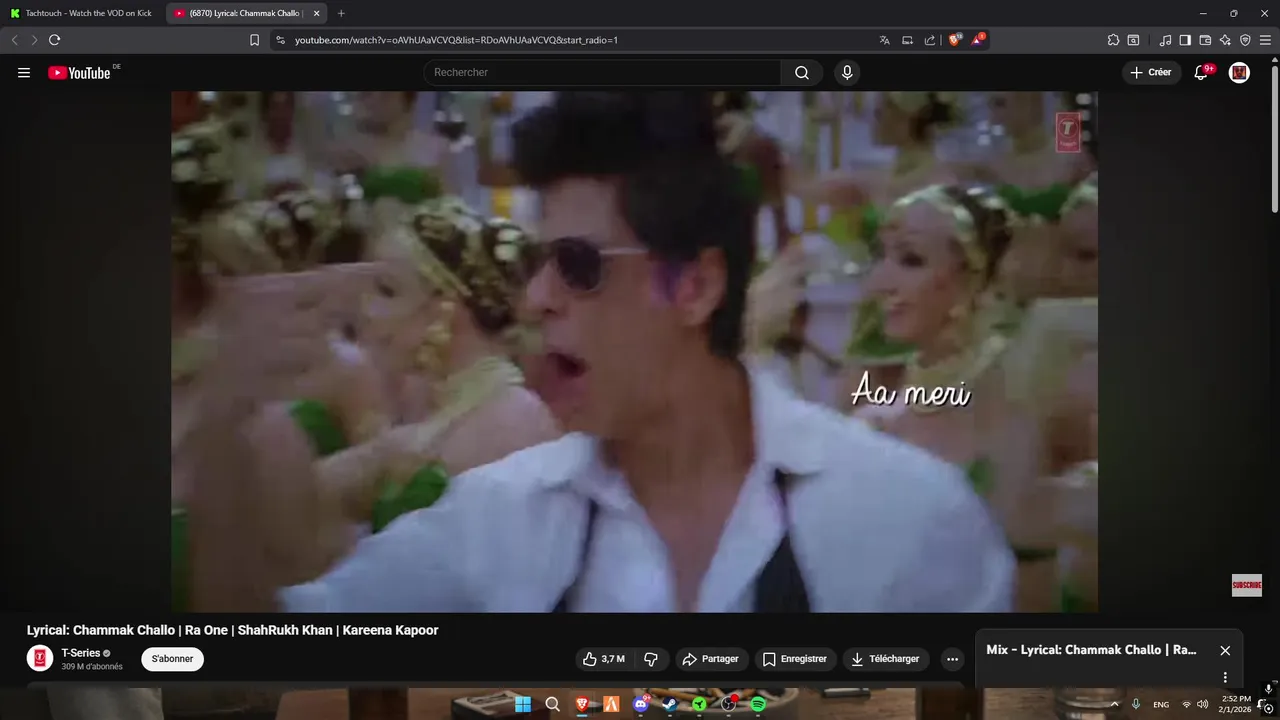This screenshot has width=1280, height=720.
Task: Subscribe with the S'abonner button
Action: click(x=172, y=659)
